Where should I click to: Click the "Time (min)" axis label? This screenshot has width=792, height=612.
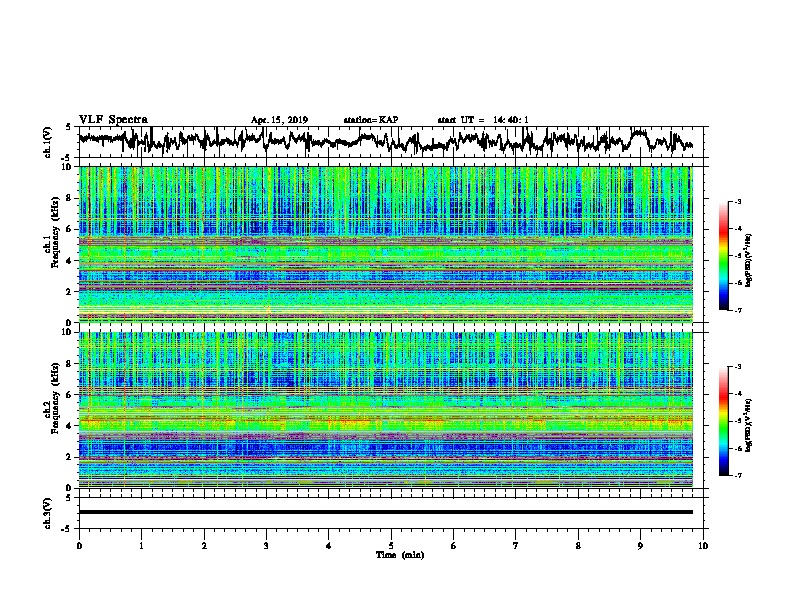pos(400,555)
